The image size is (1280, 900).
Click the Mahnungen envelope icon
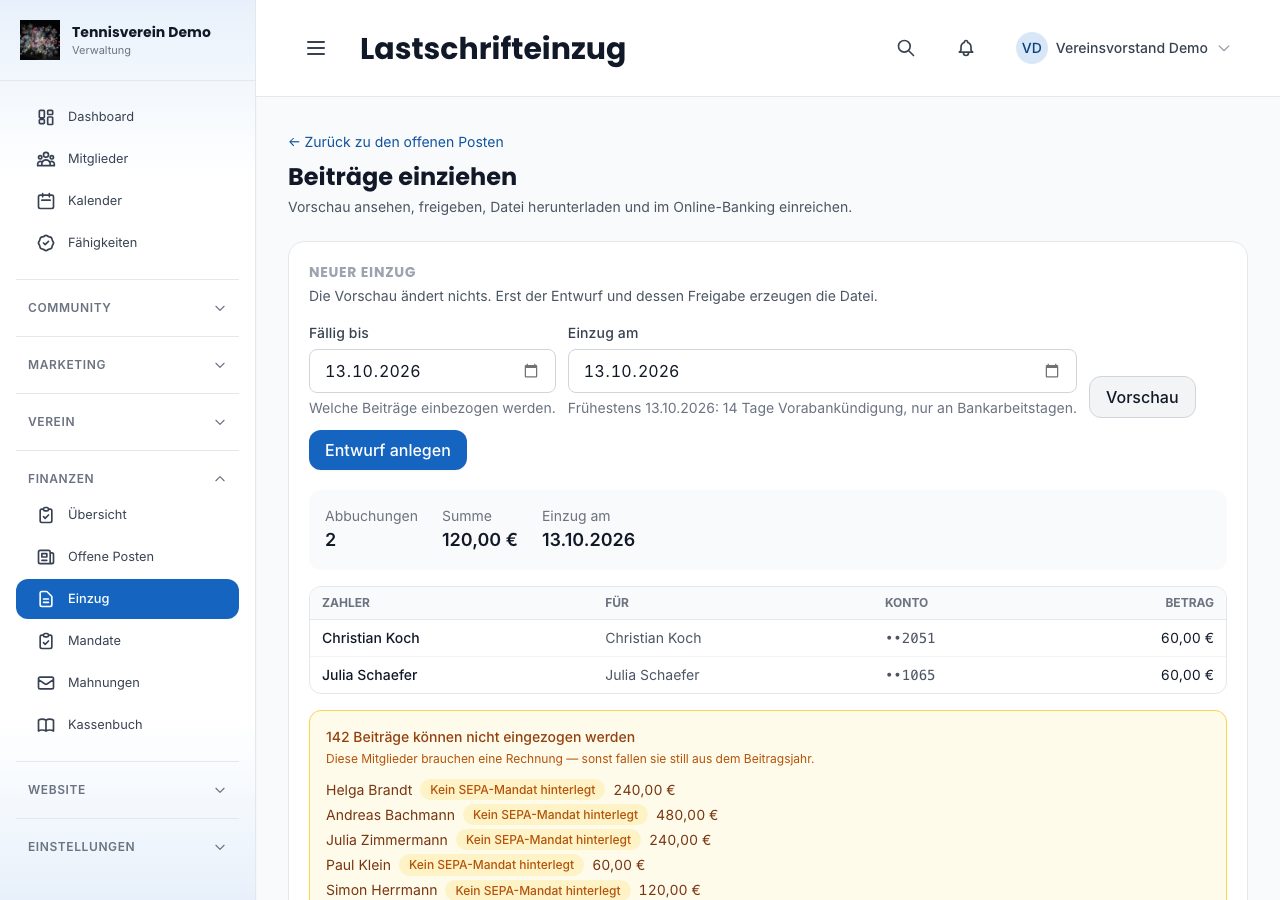(x=46, y=683)
